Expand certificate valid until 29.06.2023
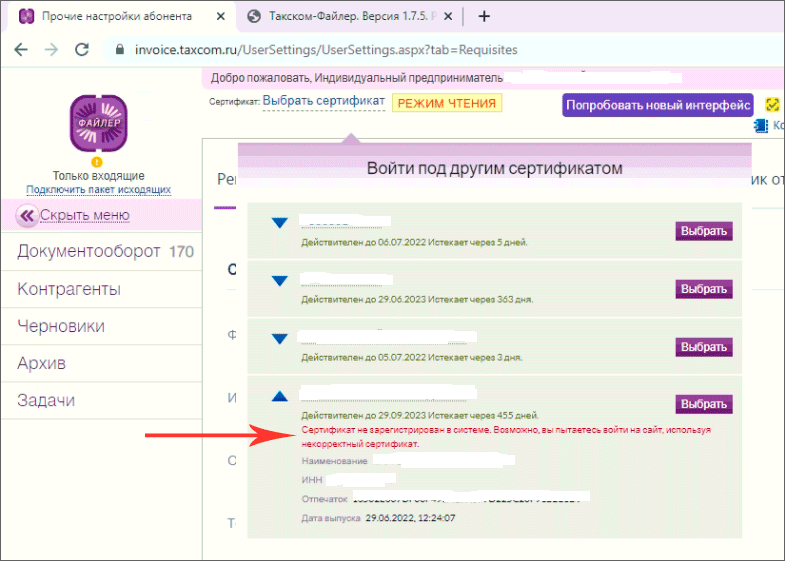 coord(279,281)
